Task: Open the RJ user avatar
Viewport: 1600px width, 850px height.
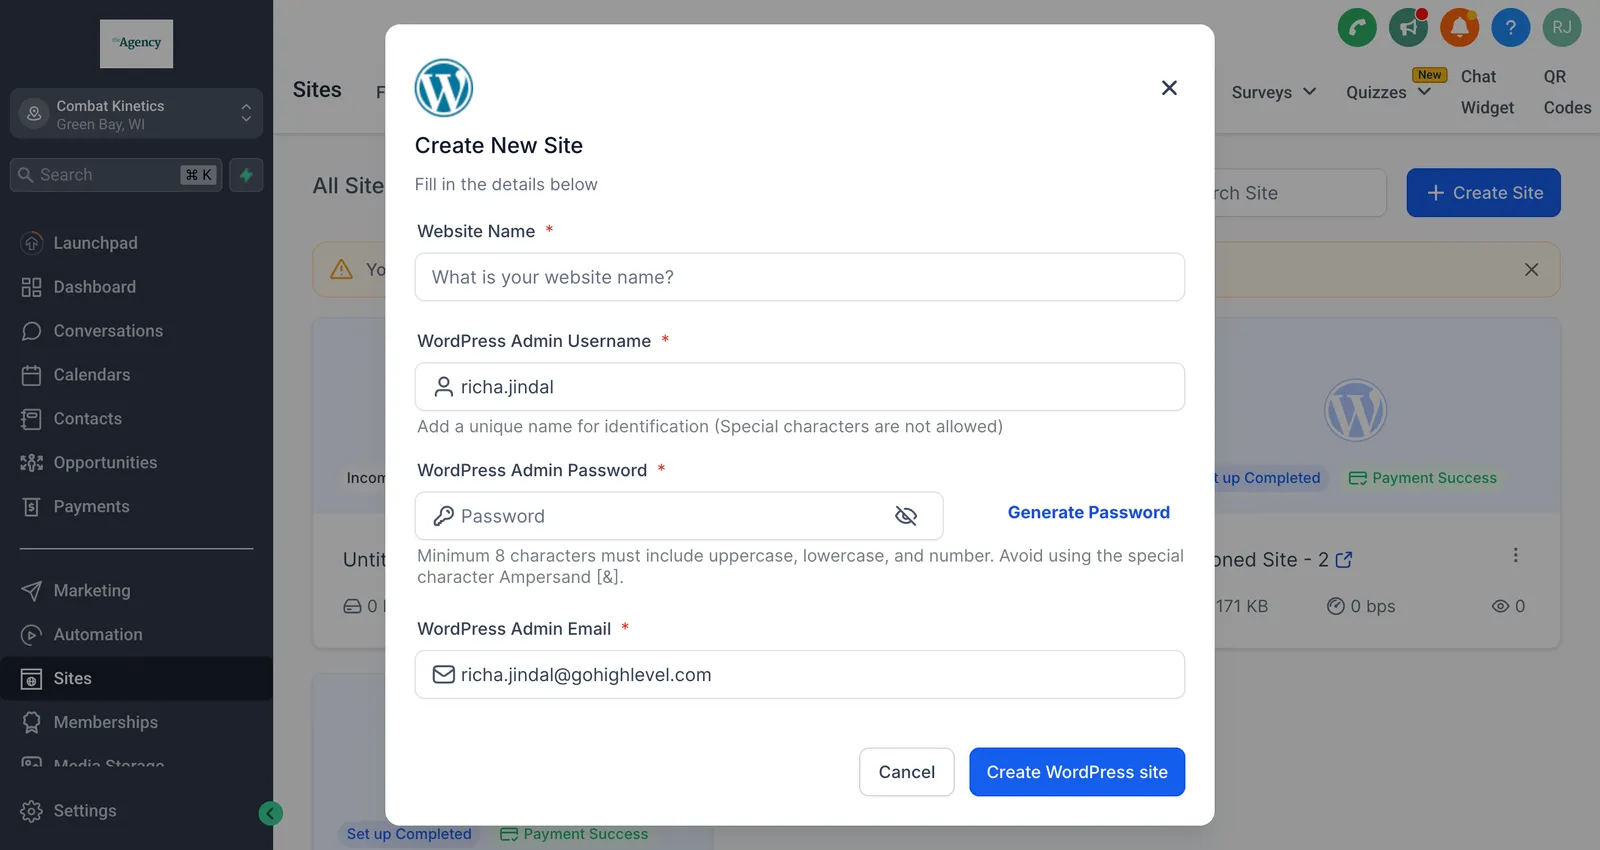Action: (1561, 27)
